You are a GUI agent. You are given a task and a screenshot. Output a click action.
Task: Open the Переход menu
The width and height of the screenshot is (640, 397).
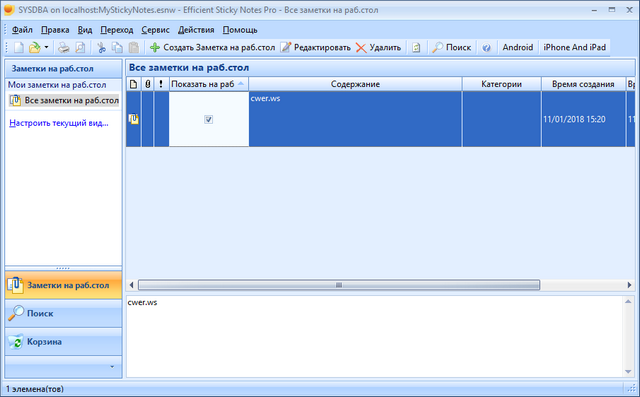click(117, 30)
